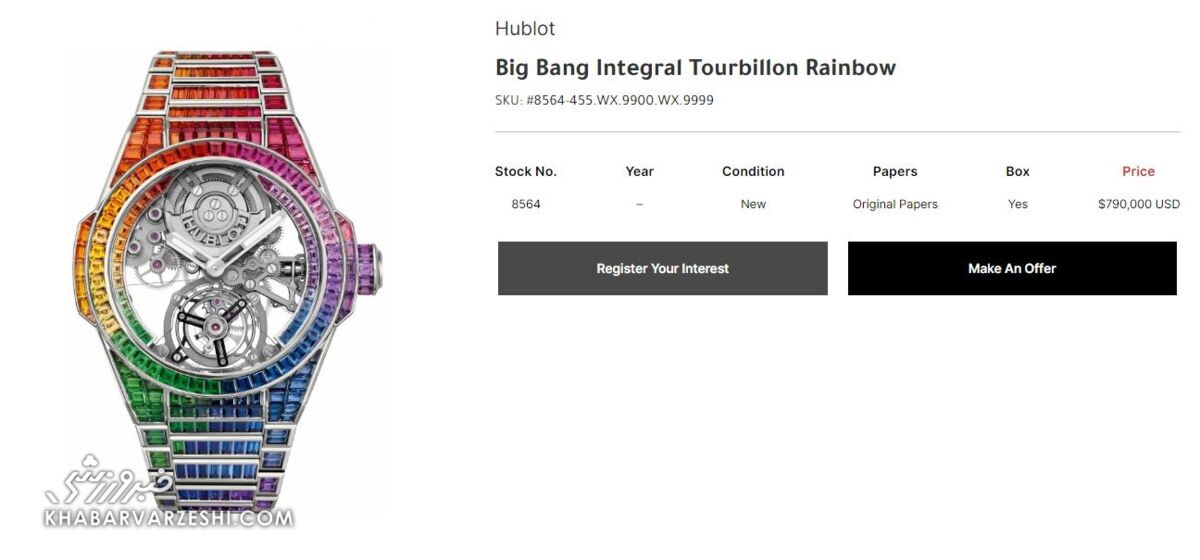This screenshot has height=560, width=1200.
Task: Click the Papers column header
Action: click(895, 171)
